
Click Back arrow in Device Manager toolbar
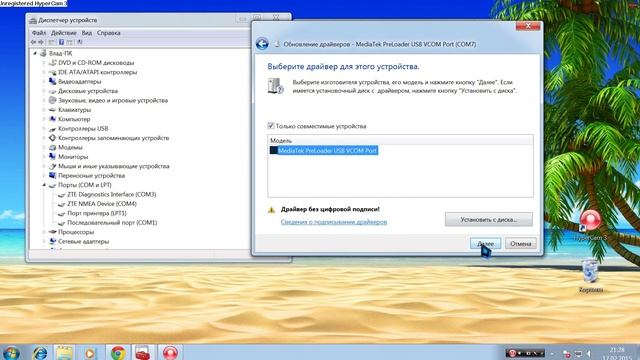coord(33,42)
